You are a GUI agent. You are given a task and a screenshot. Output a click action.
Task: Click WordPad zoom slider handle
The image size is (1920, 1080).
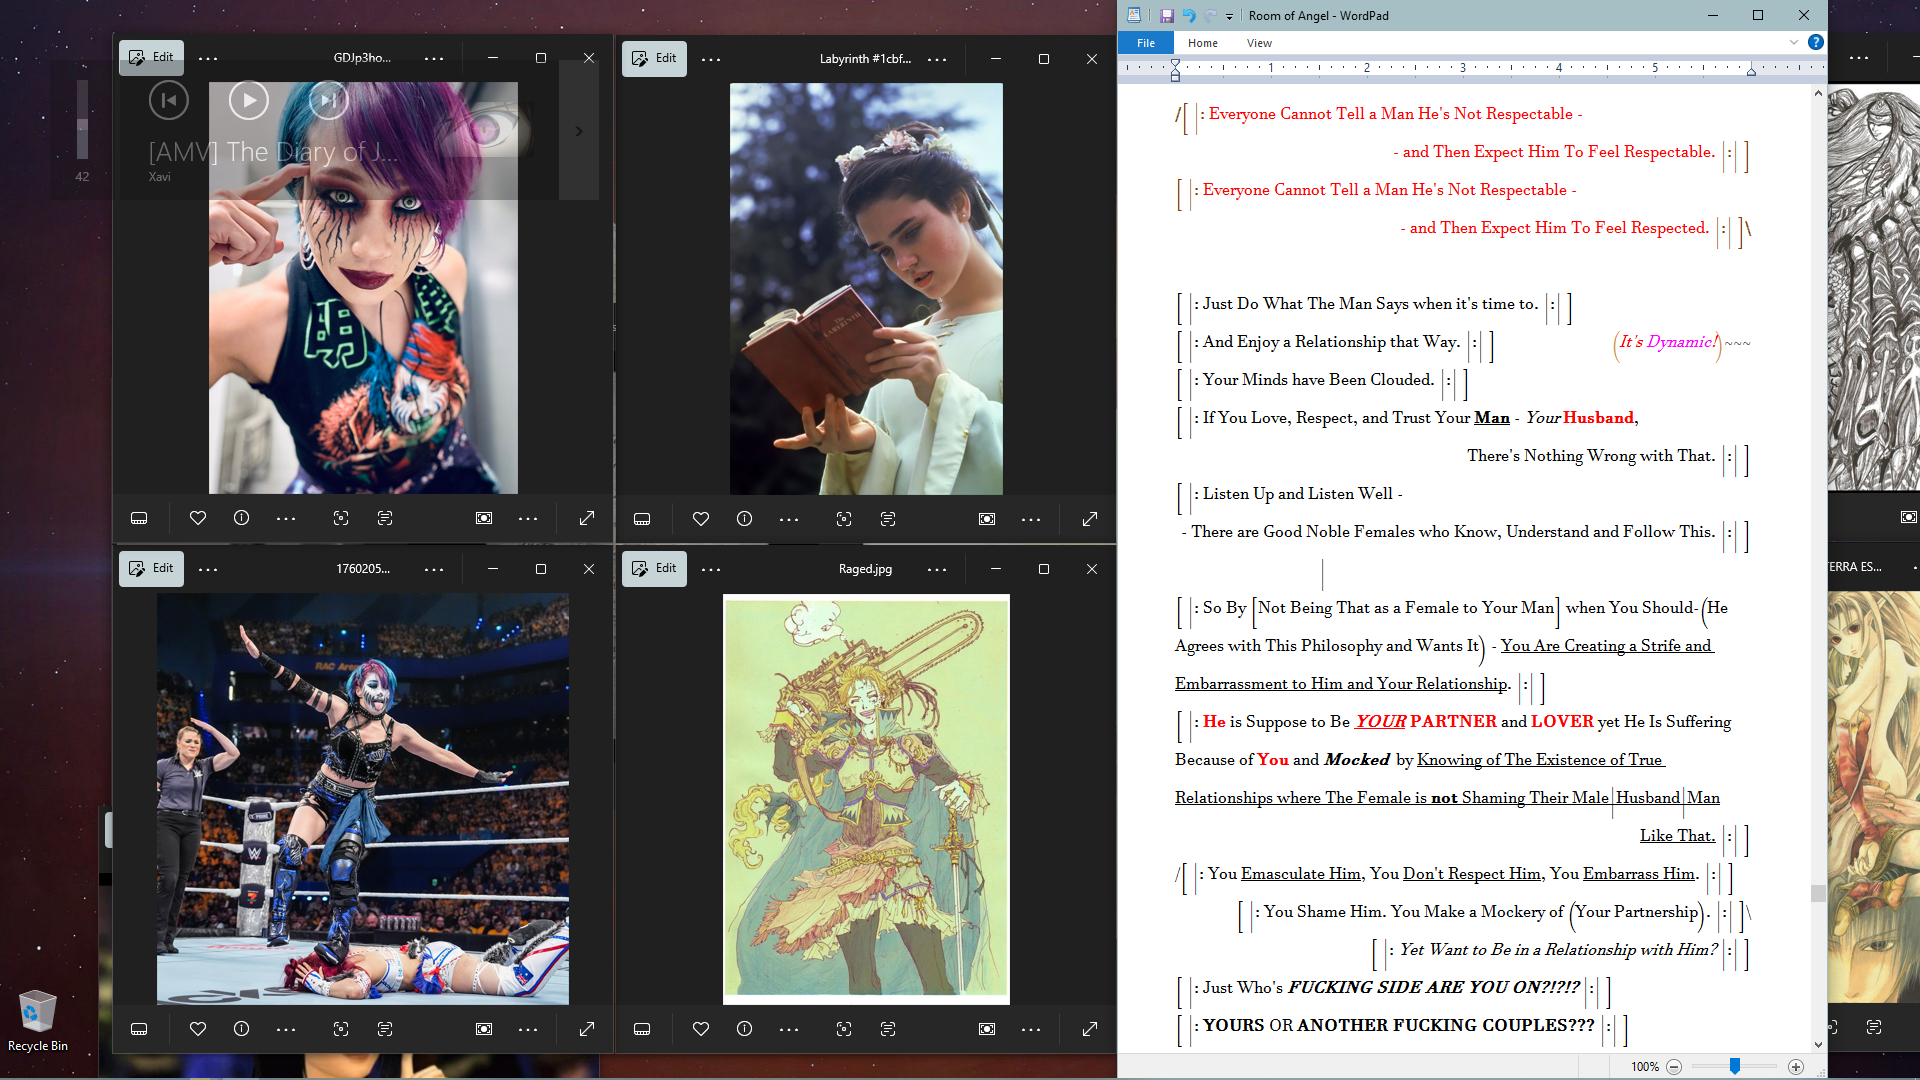(x=1735, y=1067)
